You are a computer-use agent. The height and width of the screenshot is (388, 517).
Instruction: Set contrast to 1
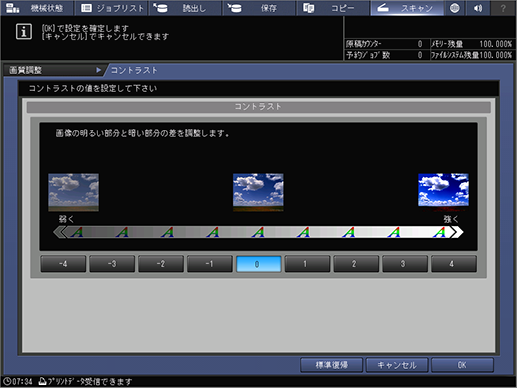307,264
